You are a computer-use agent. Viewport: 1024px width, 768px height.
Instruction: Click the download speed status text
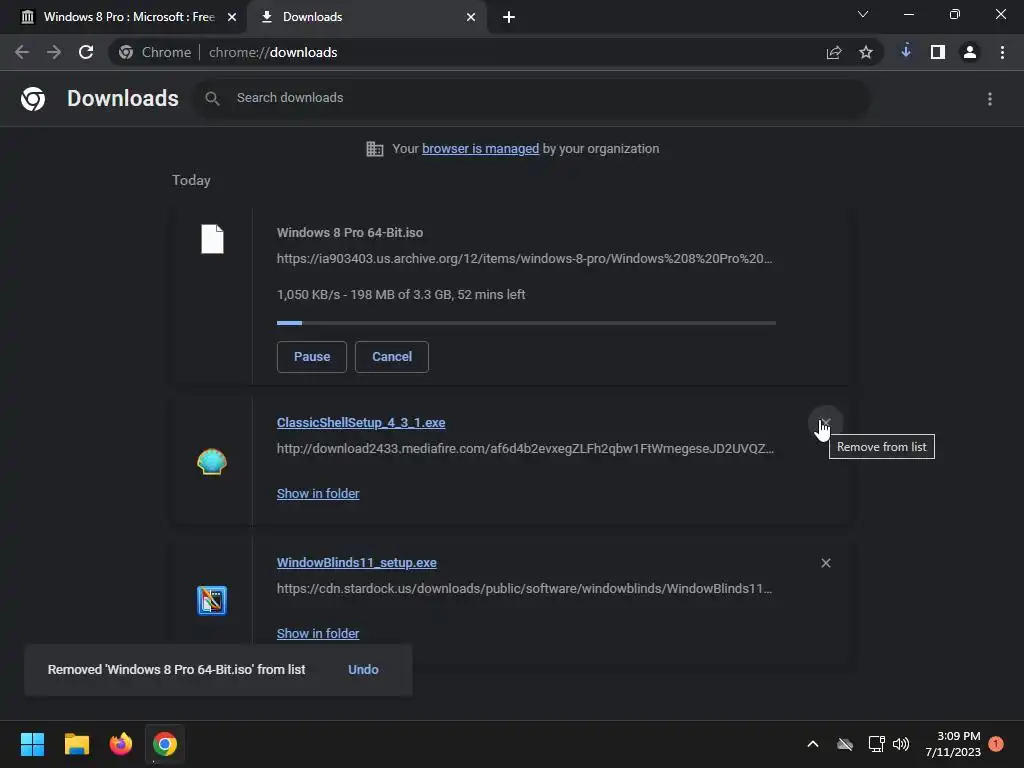(x=401, y=295)
